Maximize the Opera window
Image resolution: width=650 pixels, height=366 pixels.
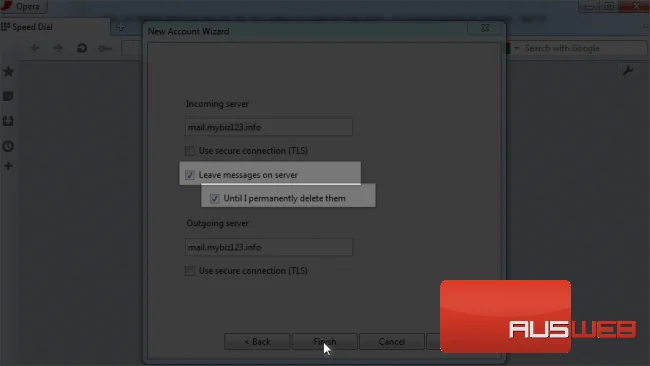609,6
